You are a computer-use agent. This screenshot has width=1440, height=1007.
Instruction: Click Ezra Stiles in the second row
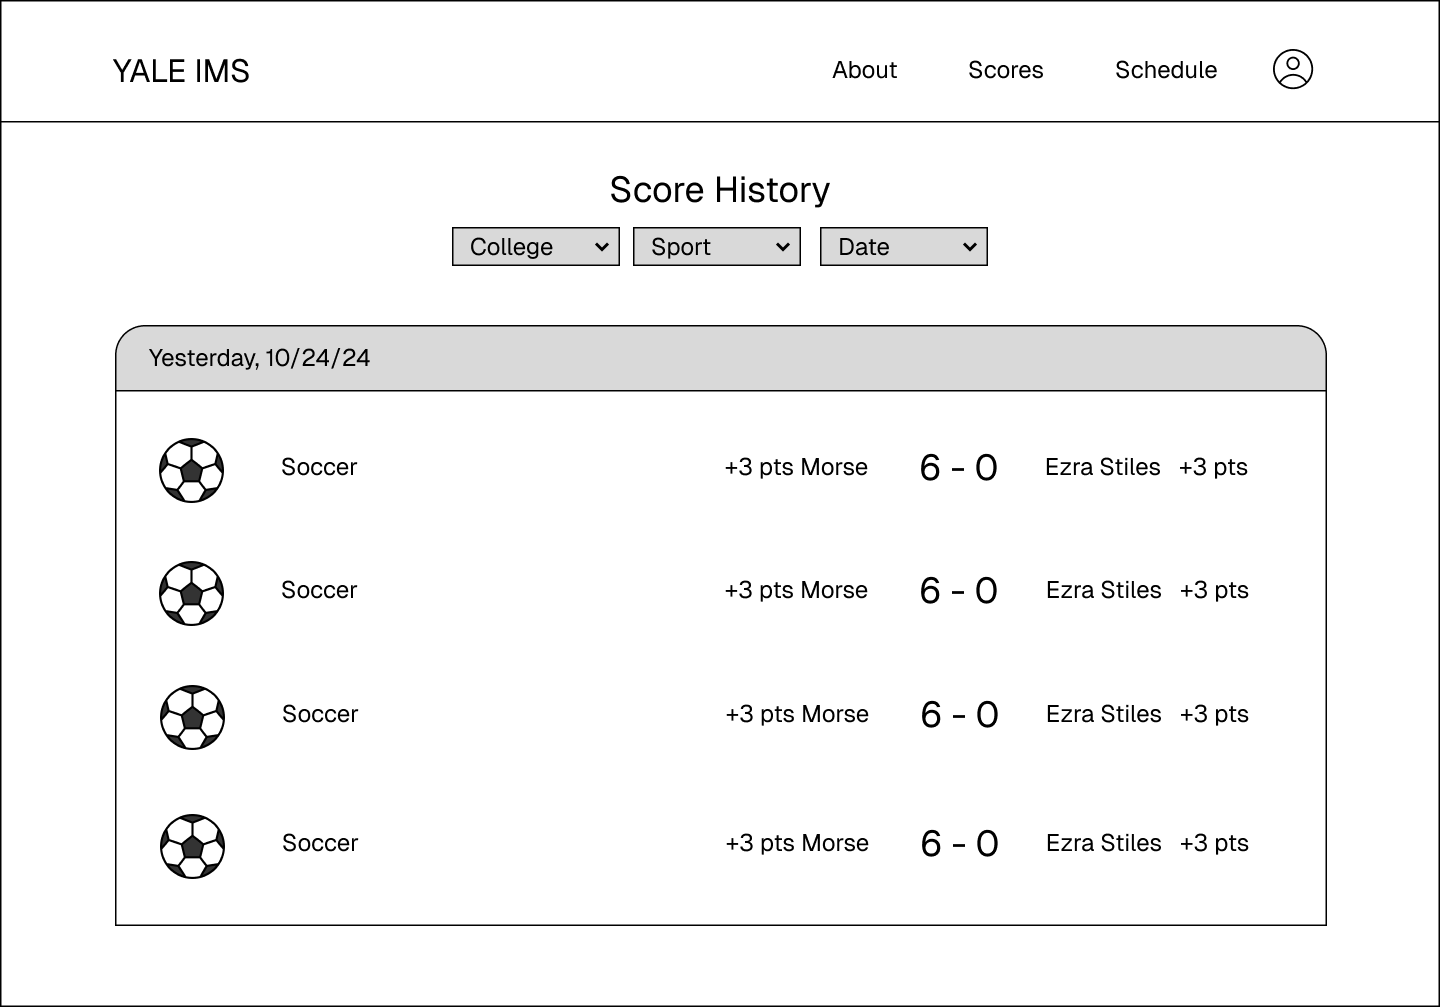1103,590
